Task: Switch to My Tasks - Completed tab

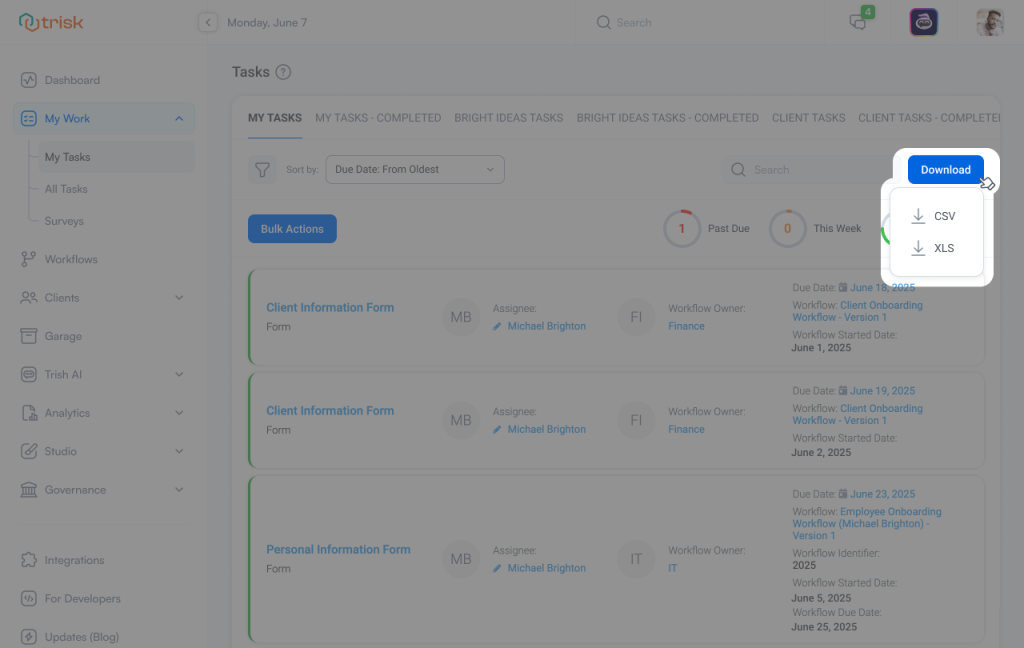Action: [x=378, y=118]
